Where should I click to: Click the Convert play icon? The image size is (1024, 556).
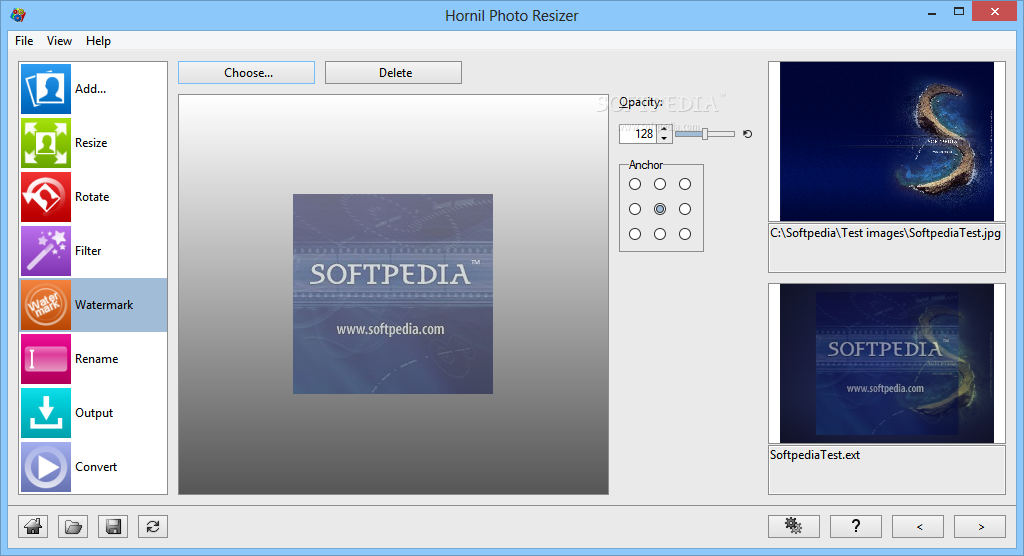(46, 467)
